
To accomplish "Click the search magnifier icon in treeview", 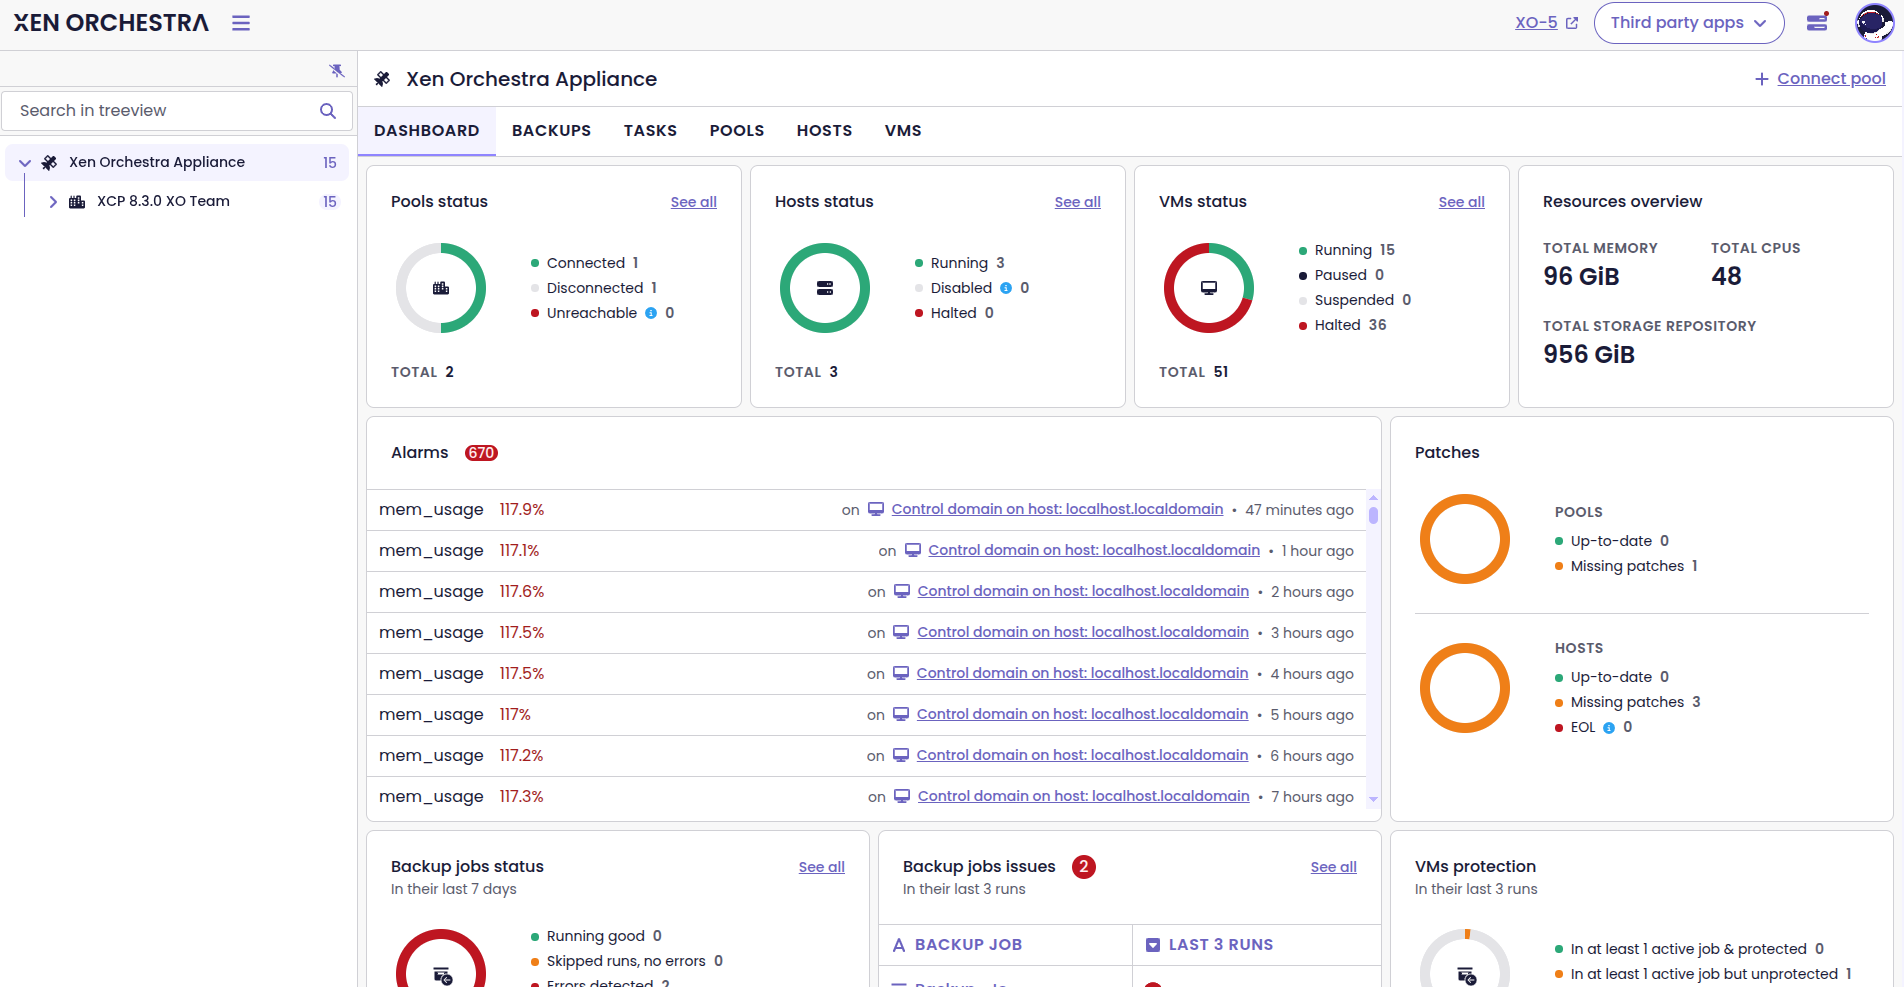I will coord(328,111).
